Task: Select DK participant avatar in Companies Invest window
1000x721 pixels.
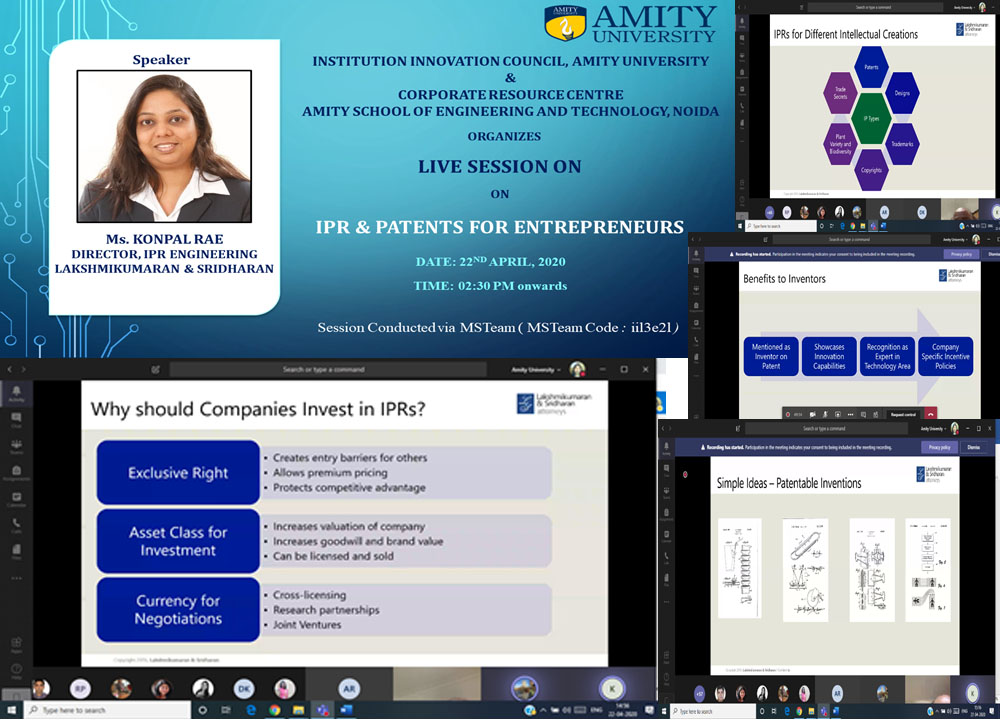Action: pos(244,688)
